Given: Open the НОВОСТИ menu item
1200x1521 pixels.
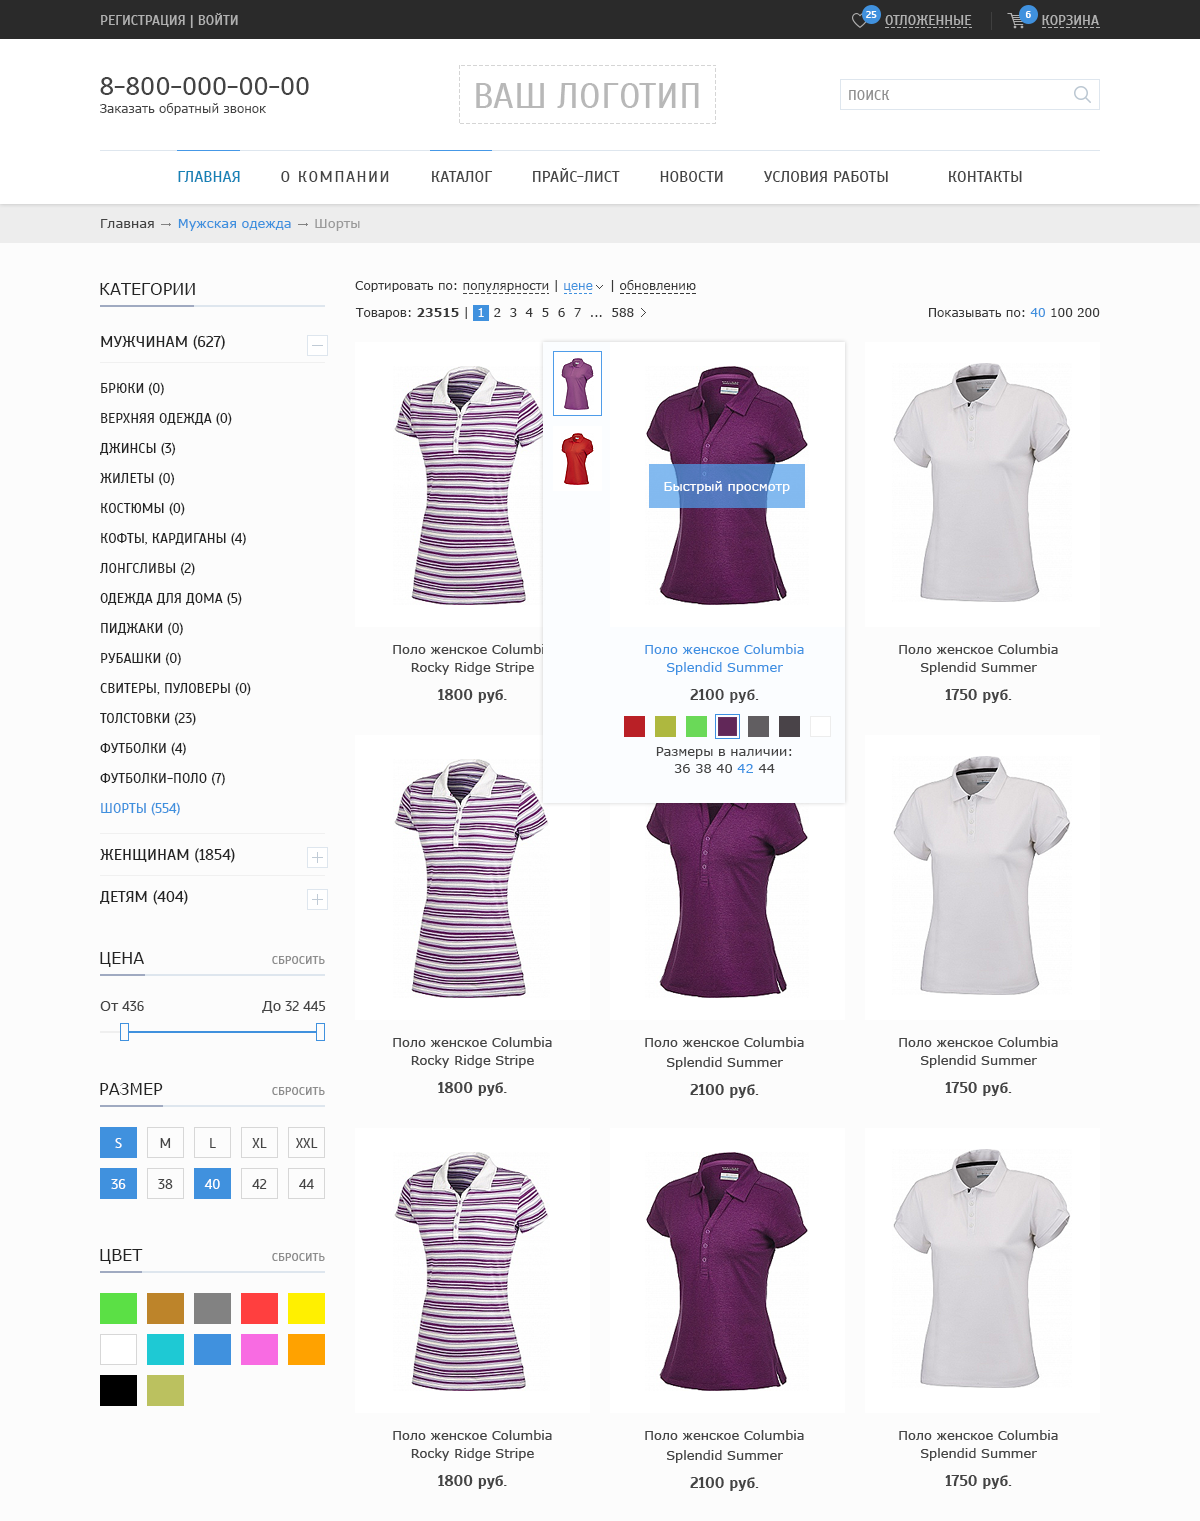Looking at the screenshot, I should pos(691,177).
